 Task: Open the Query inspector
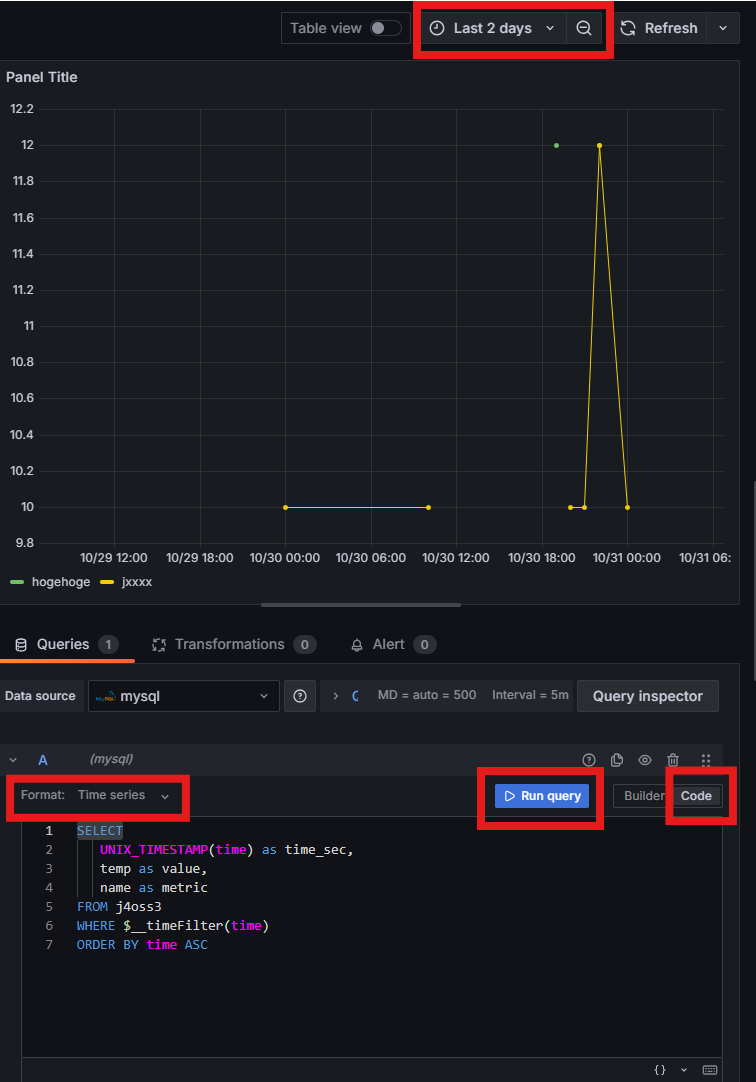(x=647, y=696)
